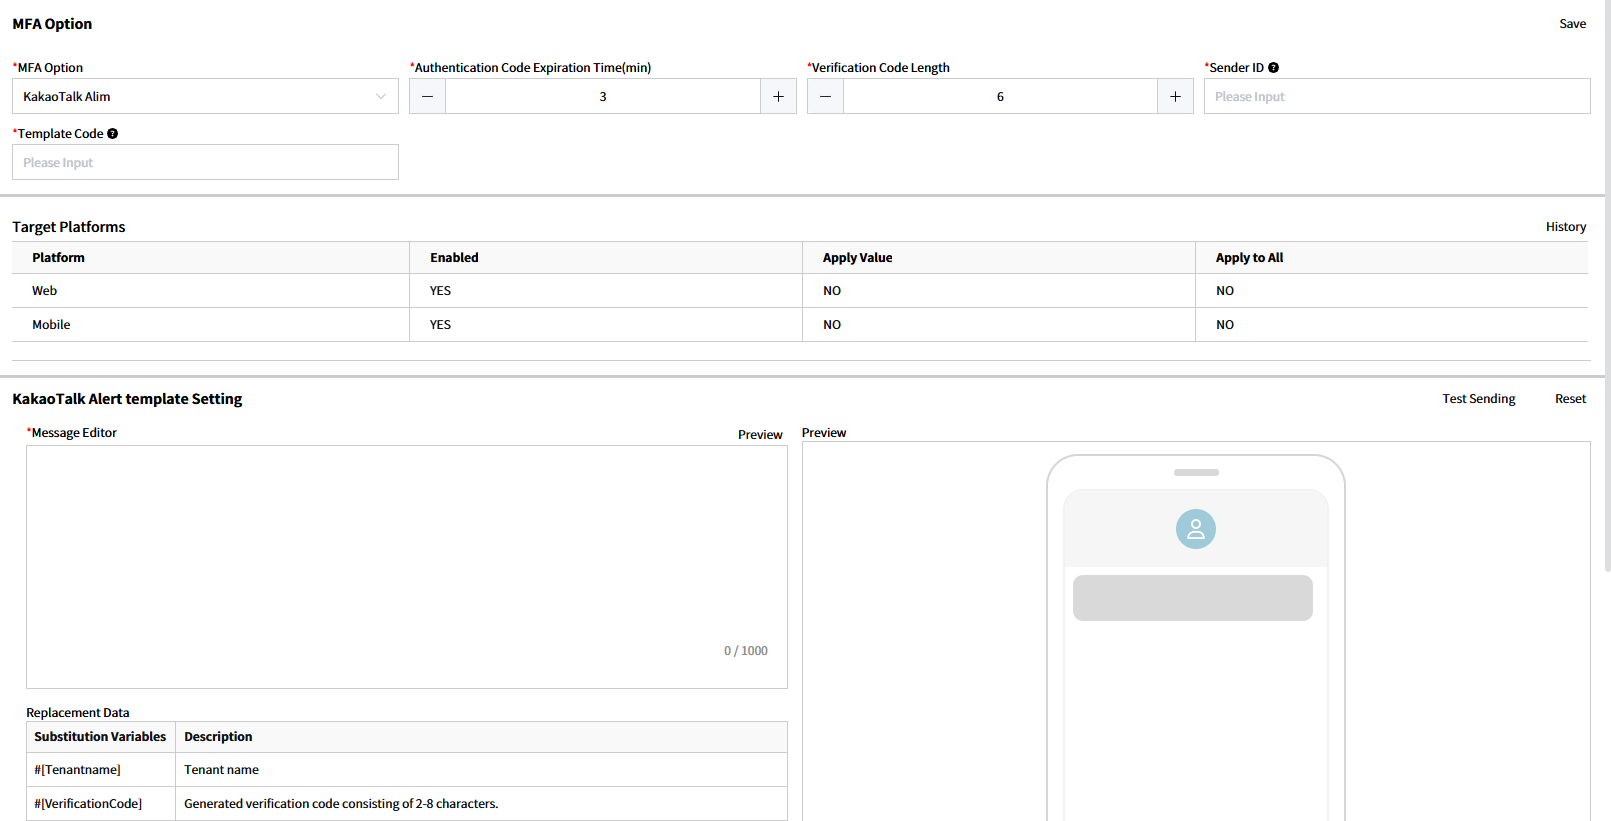Viewport: 1611px width, 821px height.
Task: Click the page's vertical scrollbar
Action: click(x=1607, y=300)
